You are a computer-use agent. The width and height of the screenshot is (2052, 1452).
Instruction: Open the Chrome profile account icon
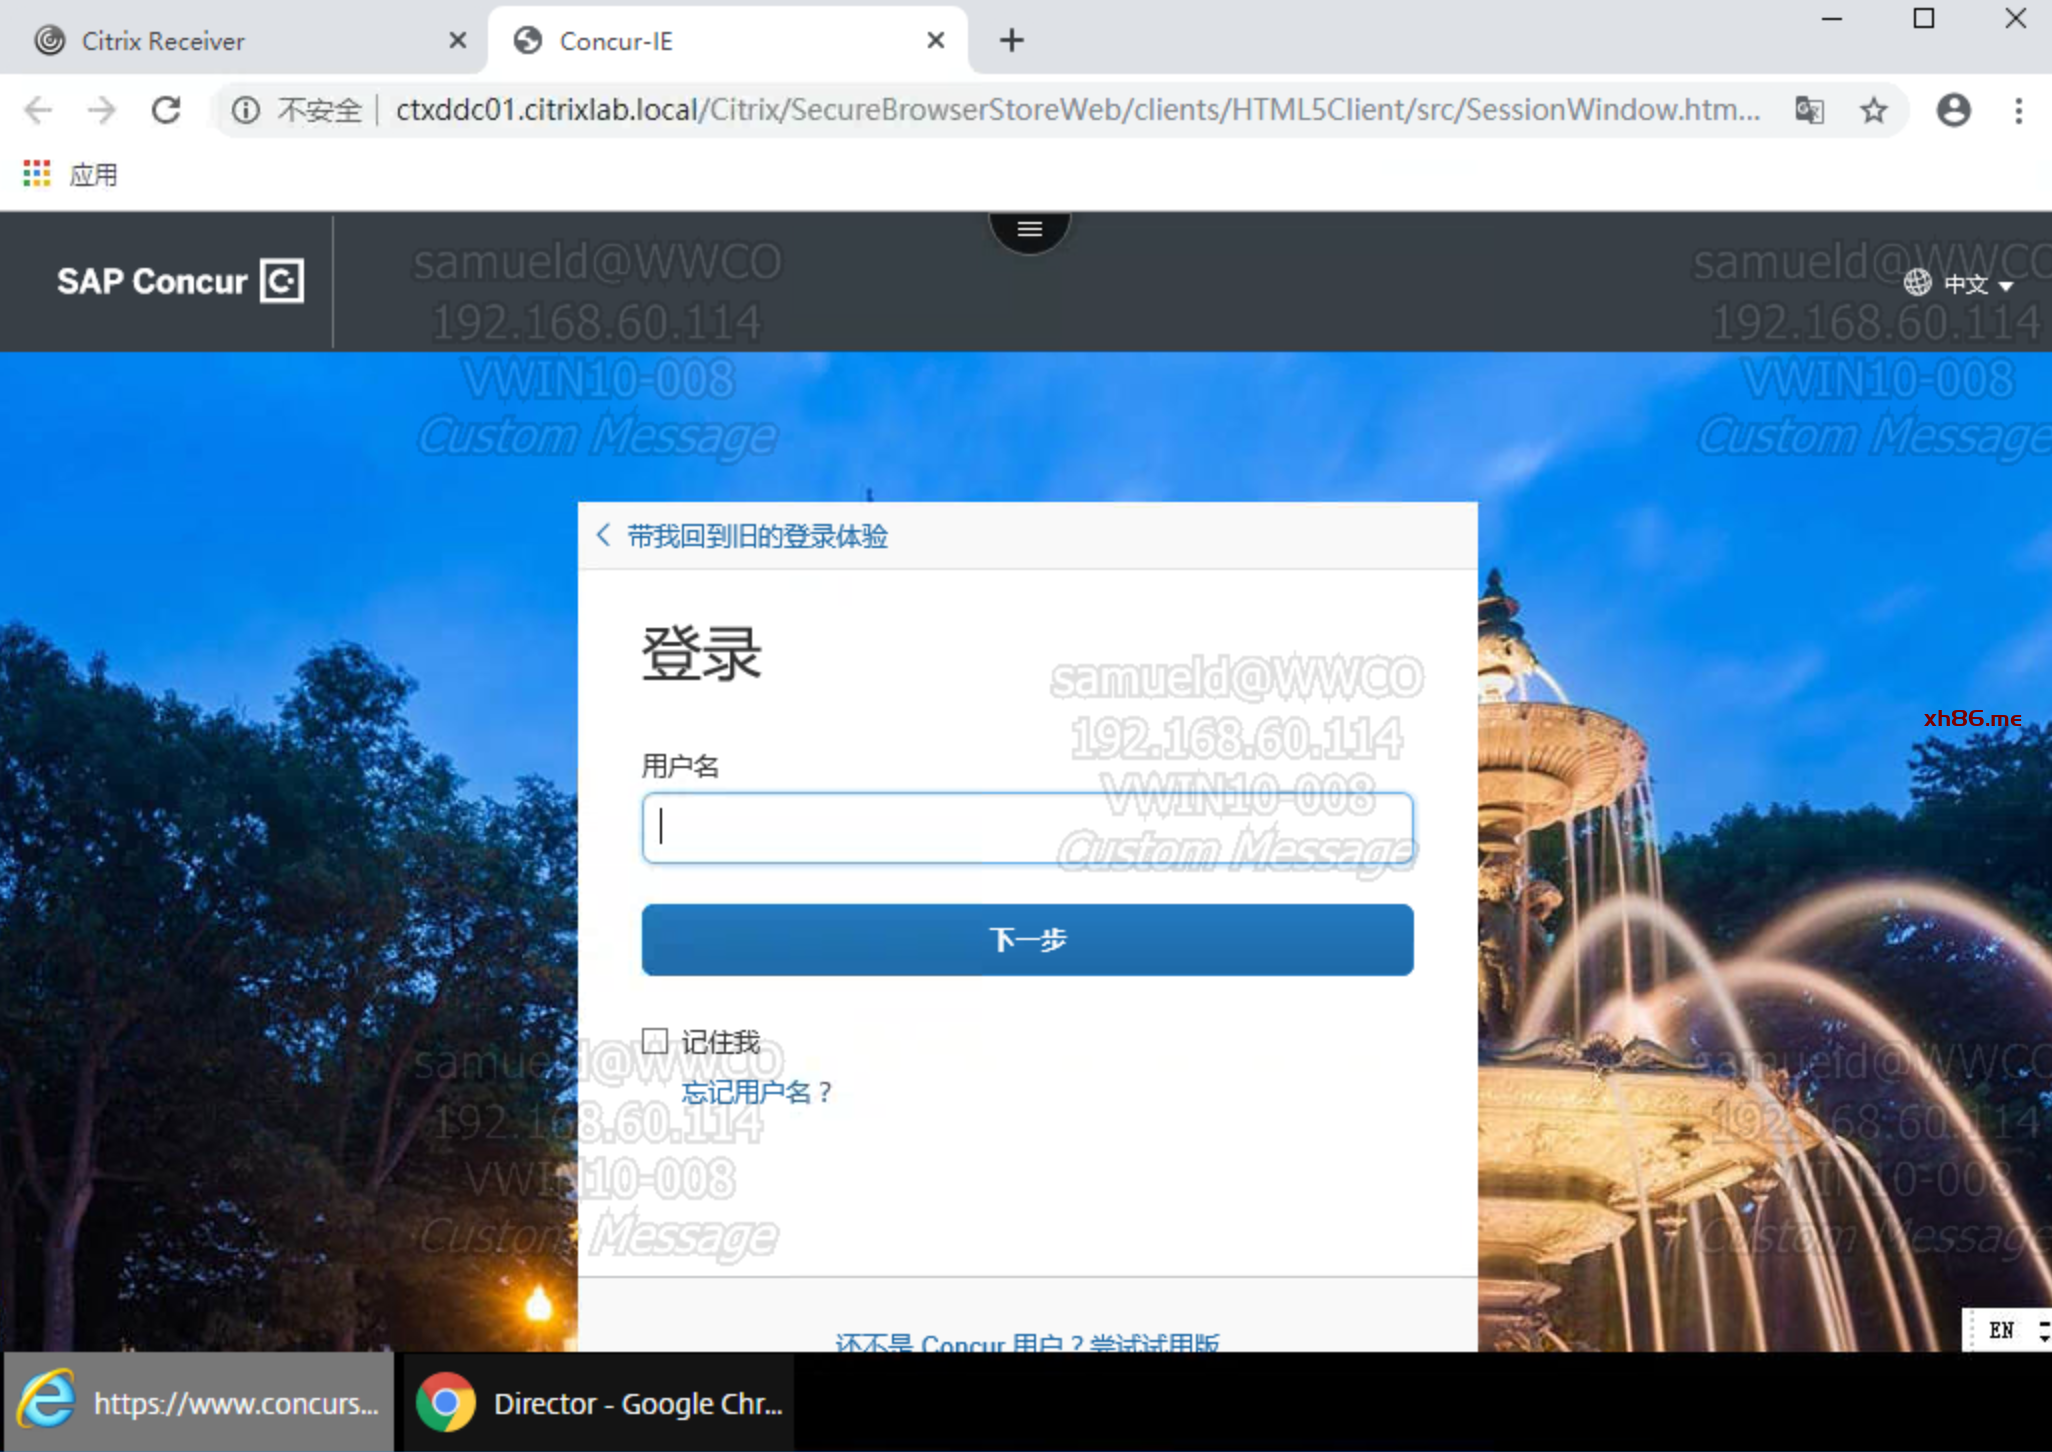[1953, 109]
